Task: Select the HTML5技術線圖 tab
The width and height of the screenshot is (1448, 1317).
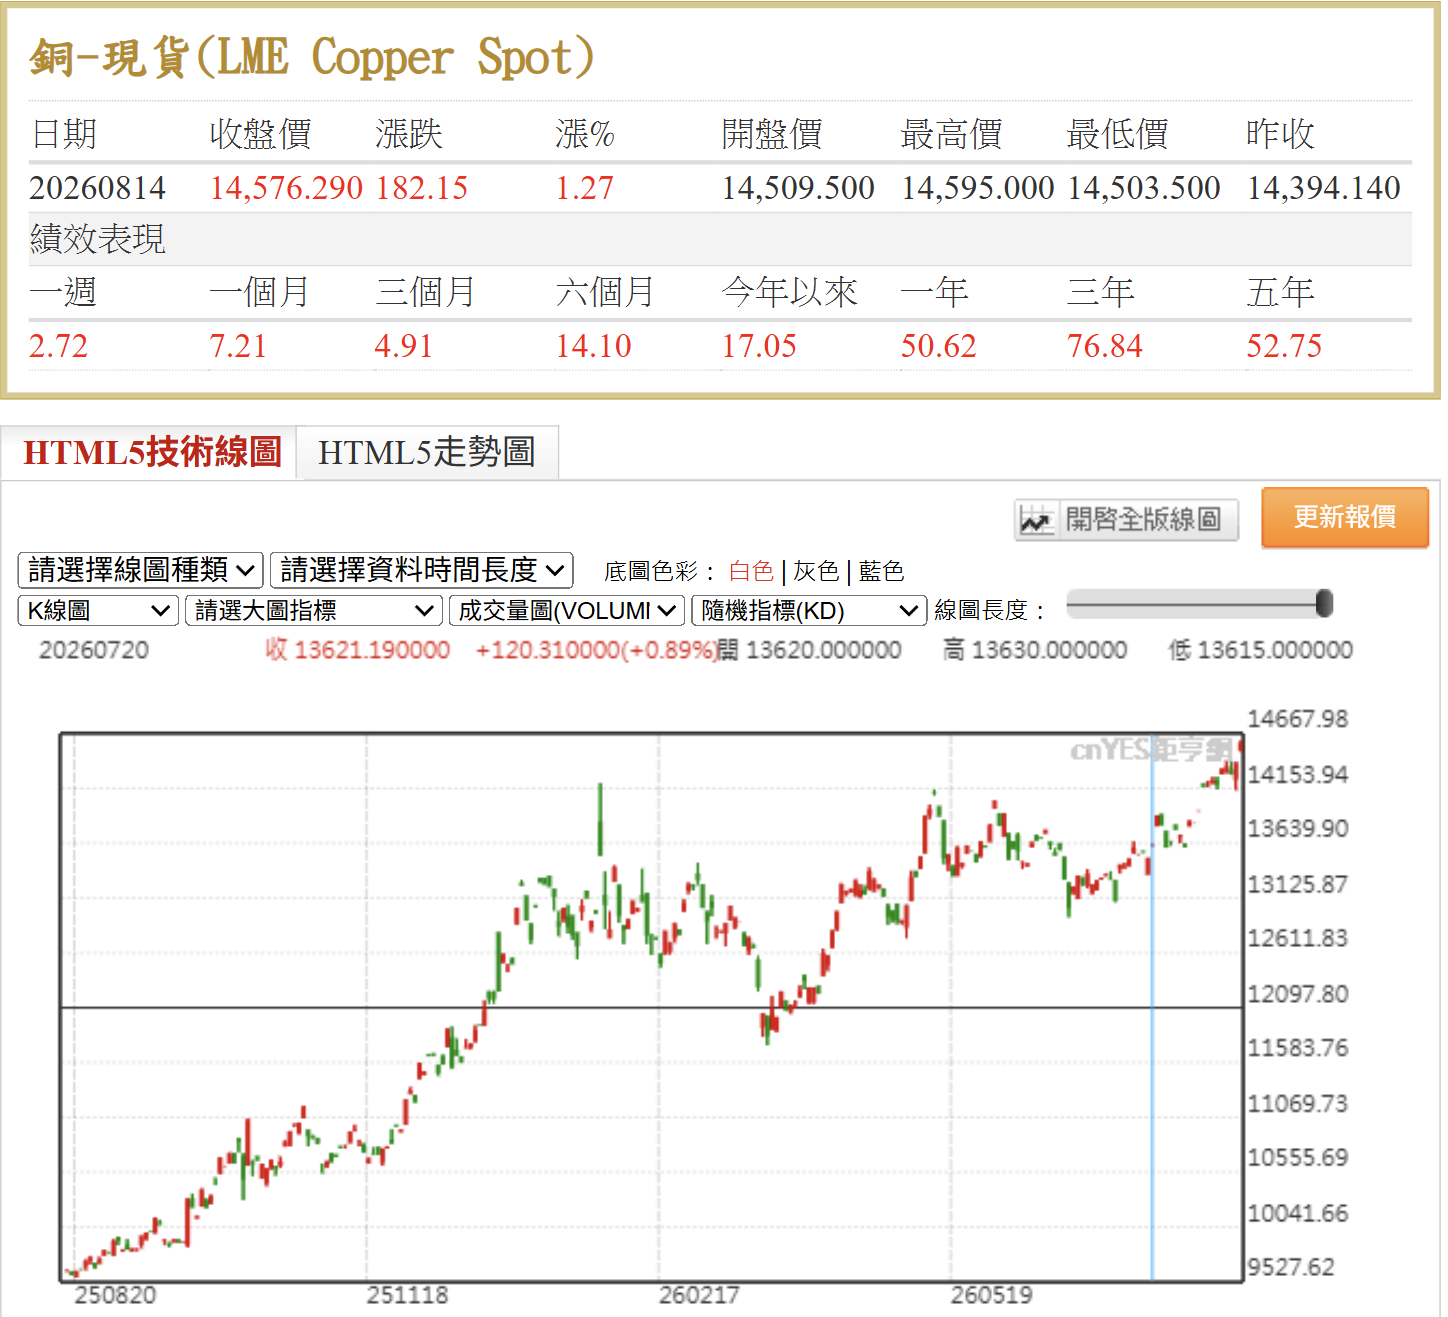Action: 150,452
